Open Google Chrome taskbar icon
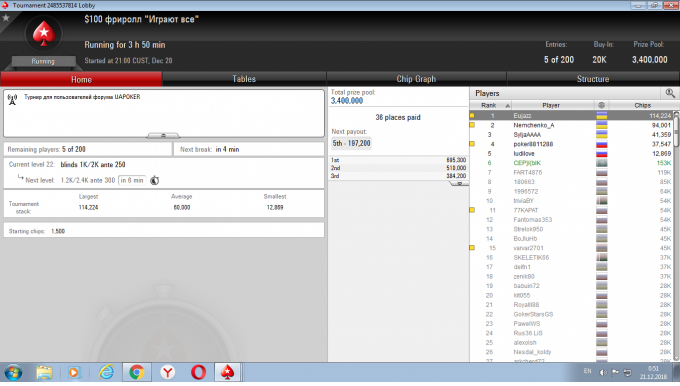 (137, 372)
